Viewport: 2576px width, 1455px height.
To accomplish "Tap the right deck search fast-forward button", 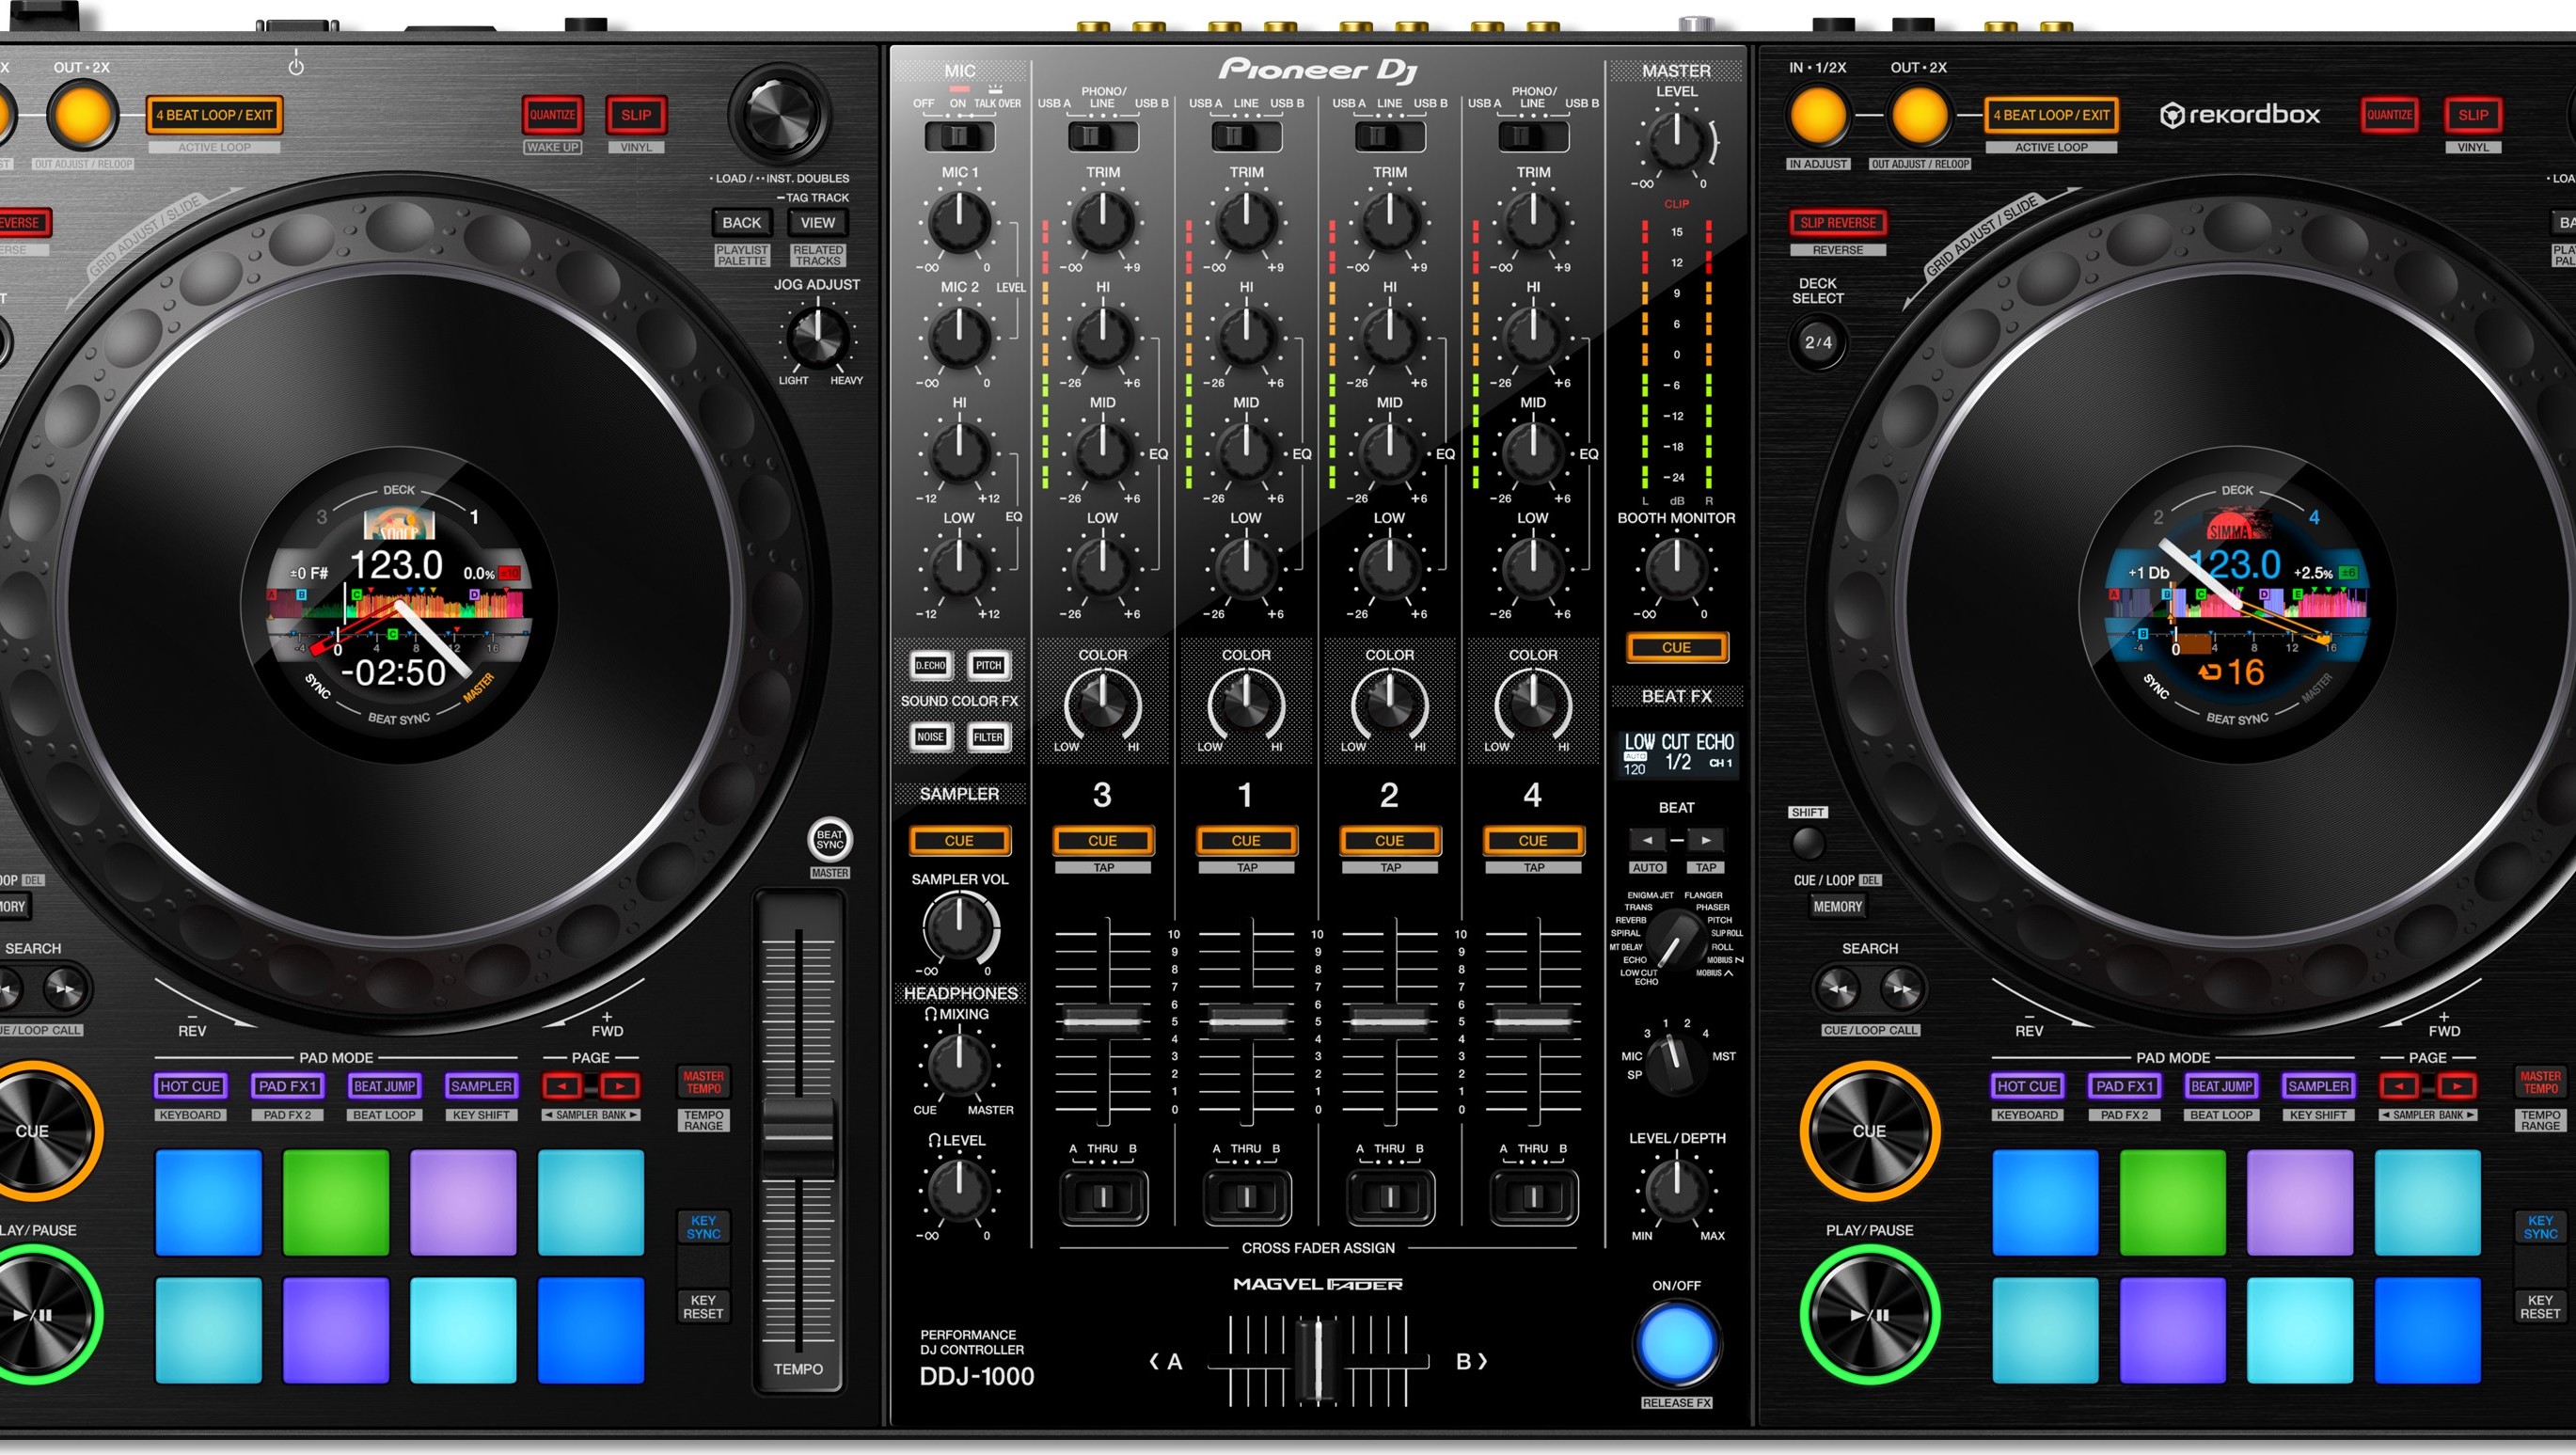I will point(1902,989).
